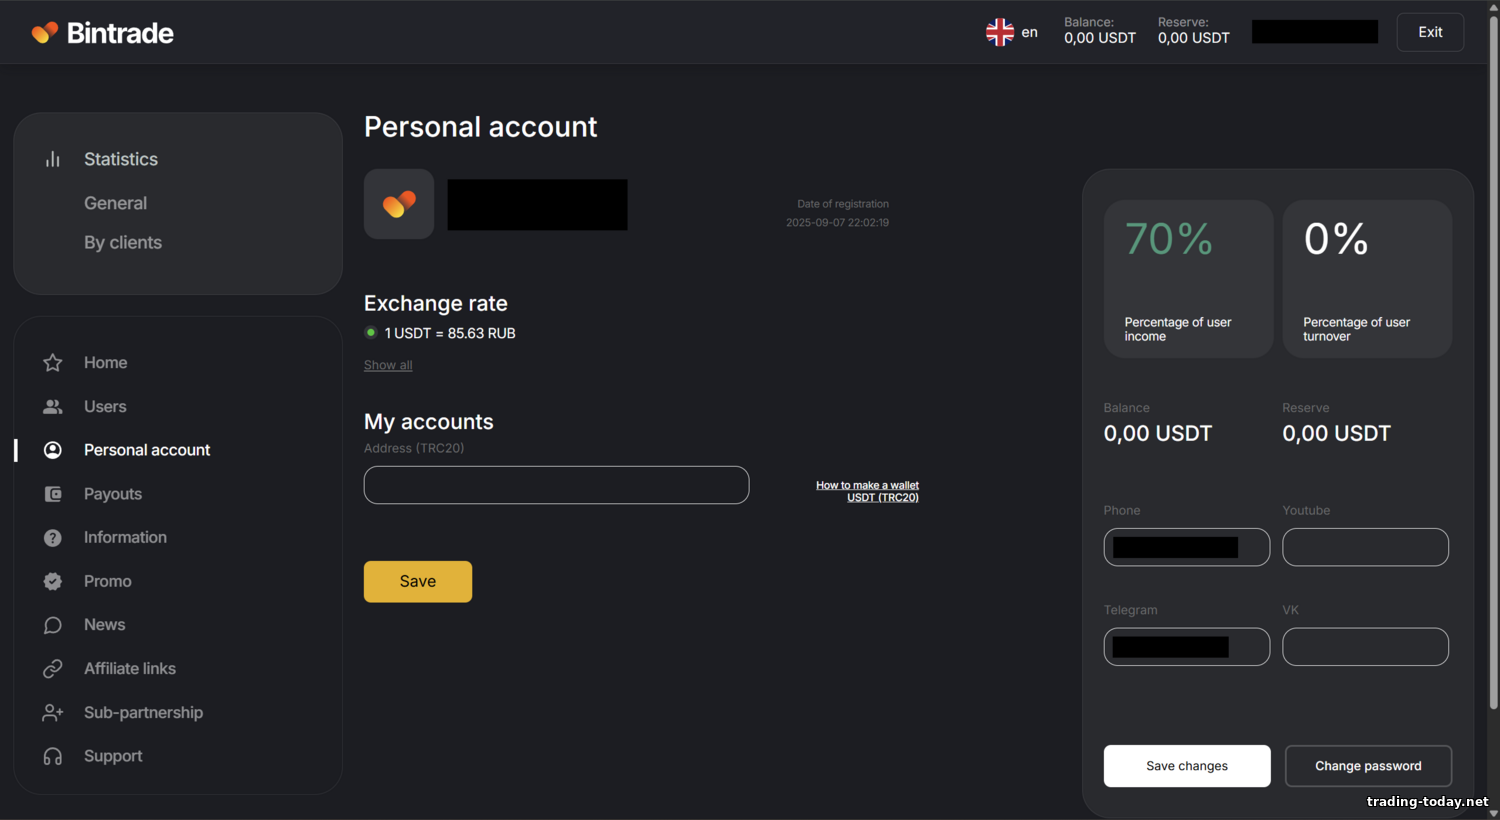Image resolution: width=1500 pixels, height=820 pixels.
Task: Click the Support headset icon
Action: coord(53,757)
